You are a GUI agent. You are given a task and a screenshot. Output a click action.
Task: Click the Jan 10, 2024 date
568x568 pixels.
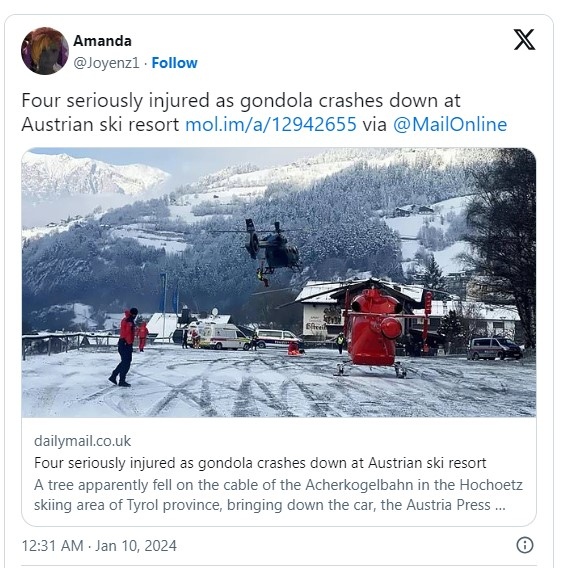pyautogui.click(x=136, y=546)
